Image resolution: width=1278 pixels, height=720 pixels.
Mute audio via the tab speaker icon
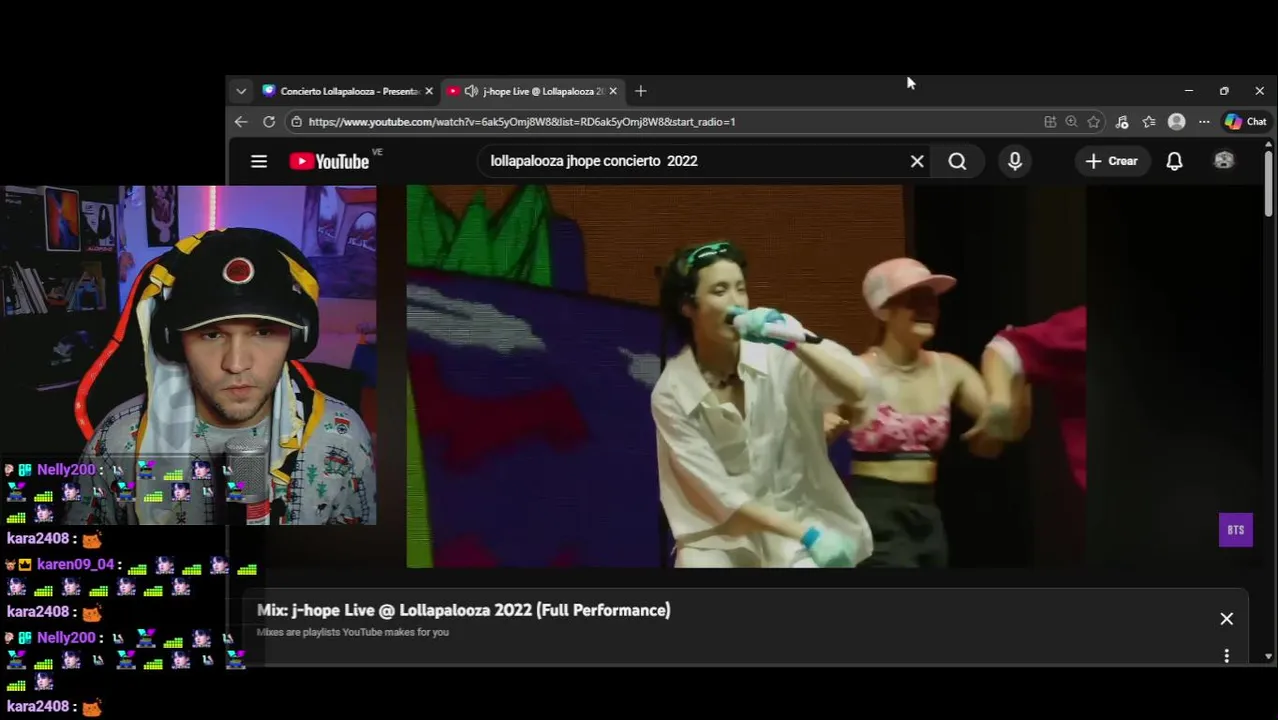click(471, 91)
